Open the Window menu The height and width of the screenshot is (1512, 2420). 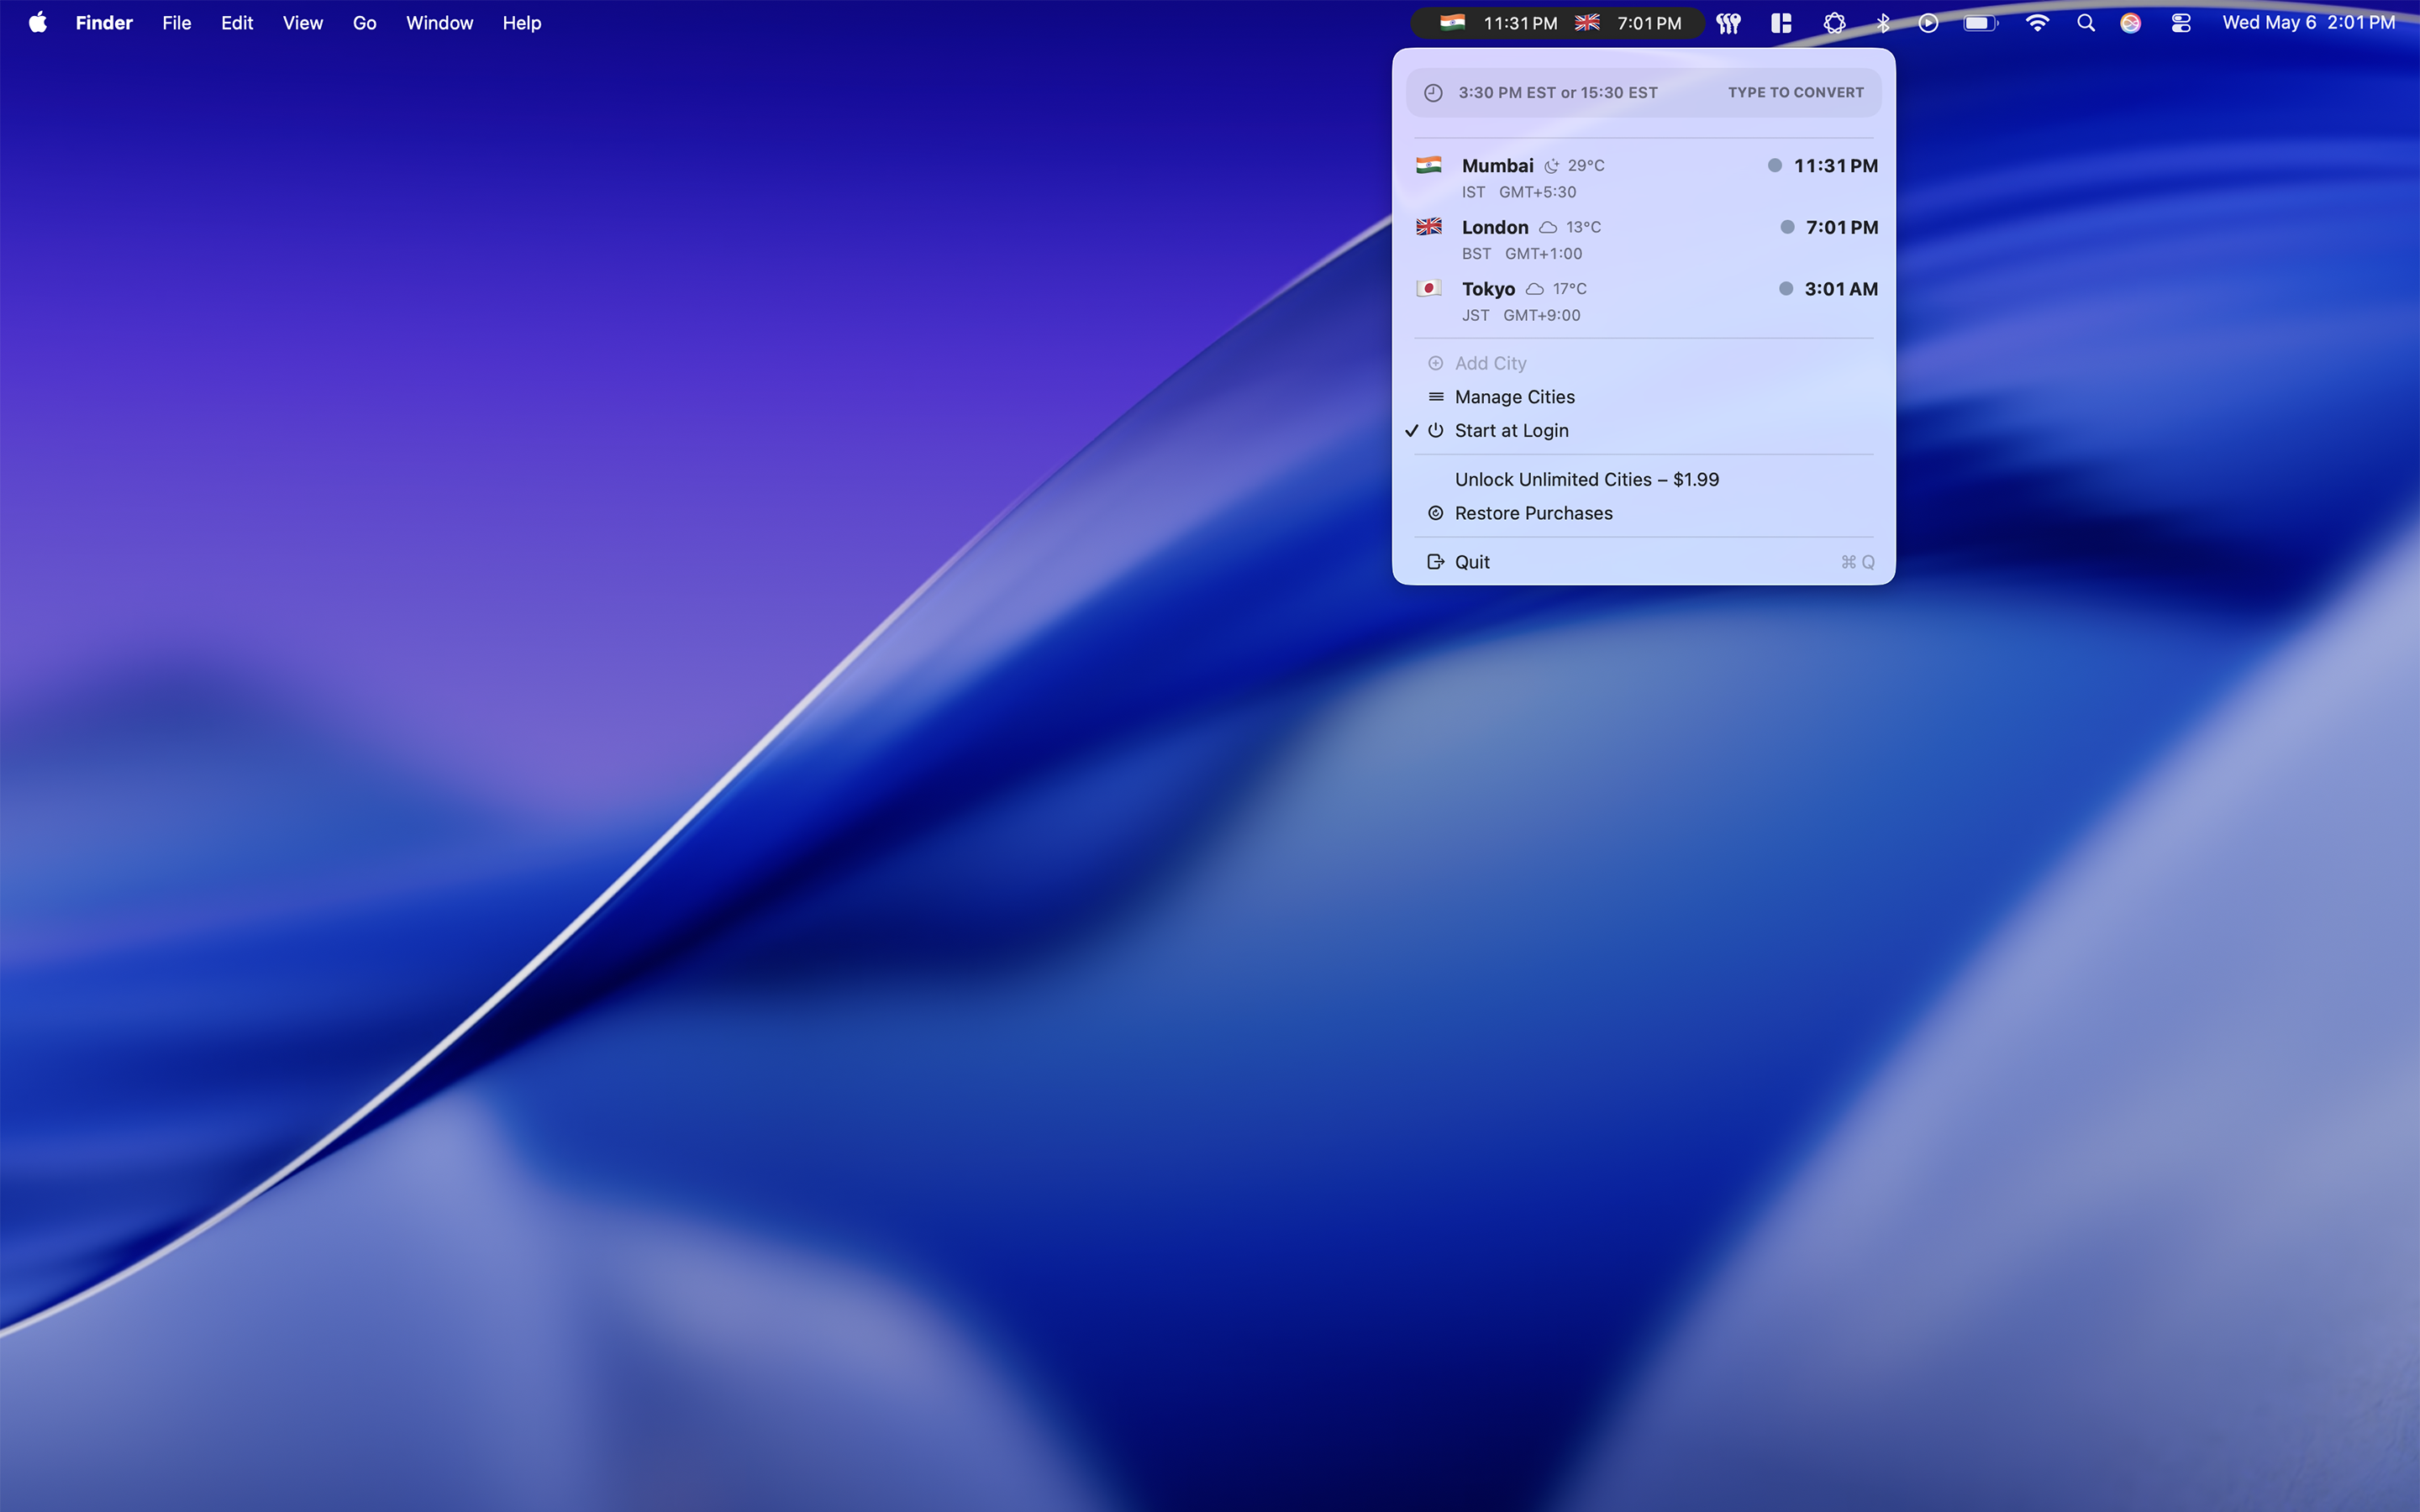439,23
